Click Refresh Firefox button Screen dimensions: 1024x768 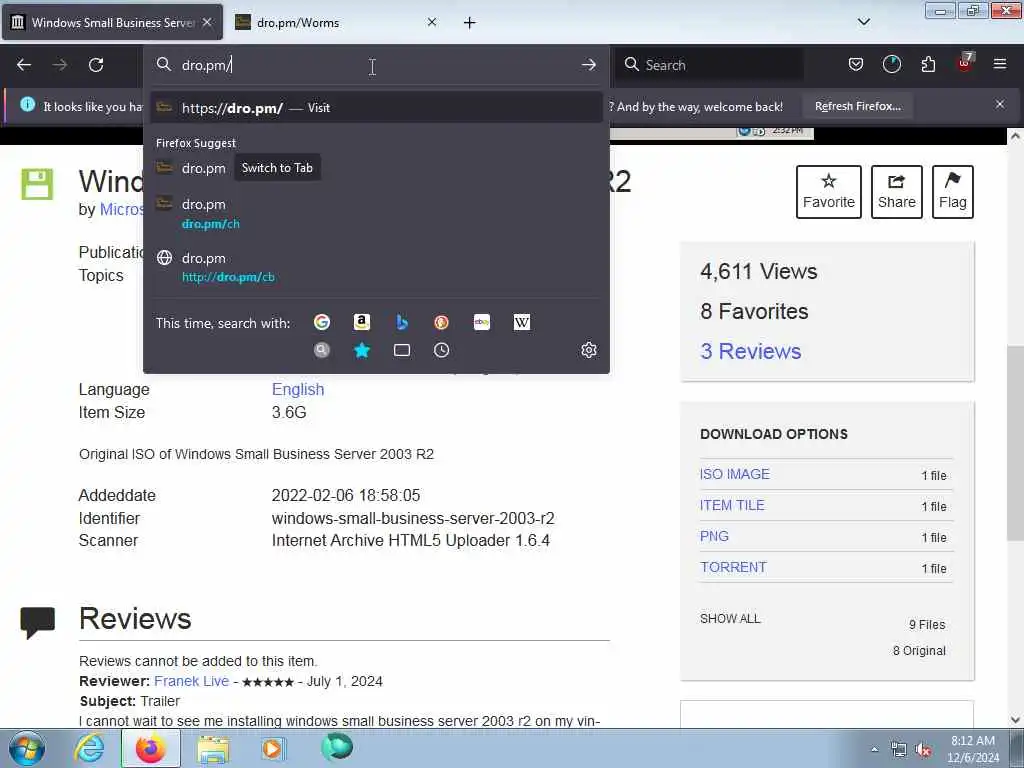[857, 106]
